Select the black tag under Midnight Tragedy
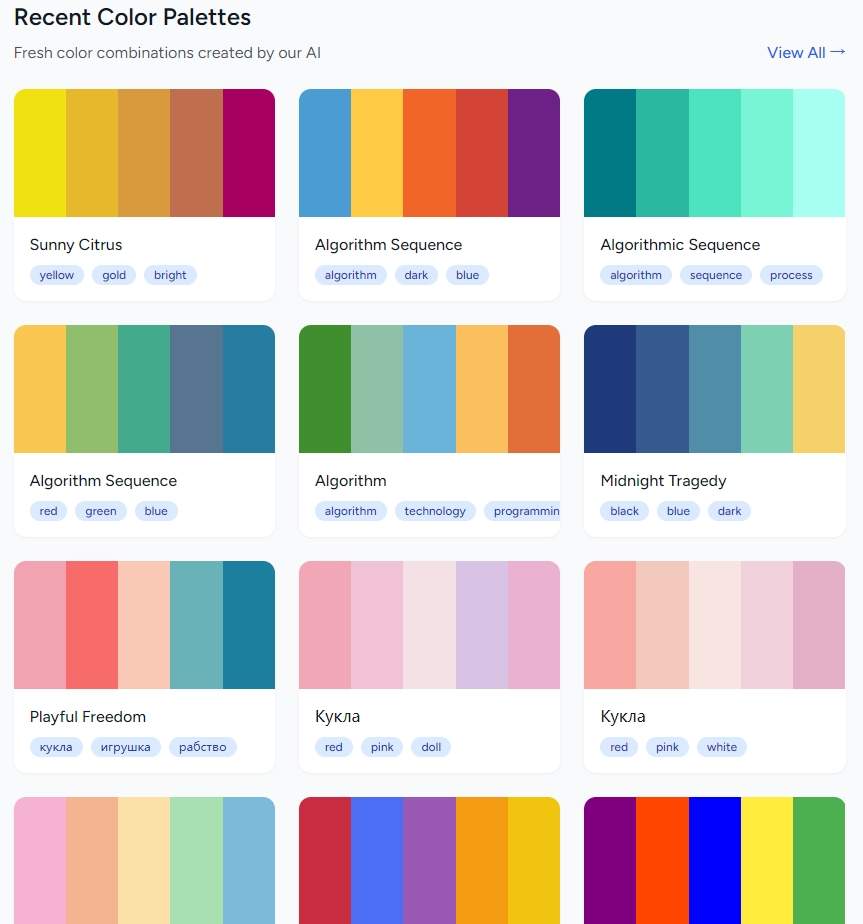 pos(624,511)
